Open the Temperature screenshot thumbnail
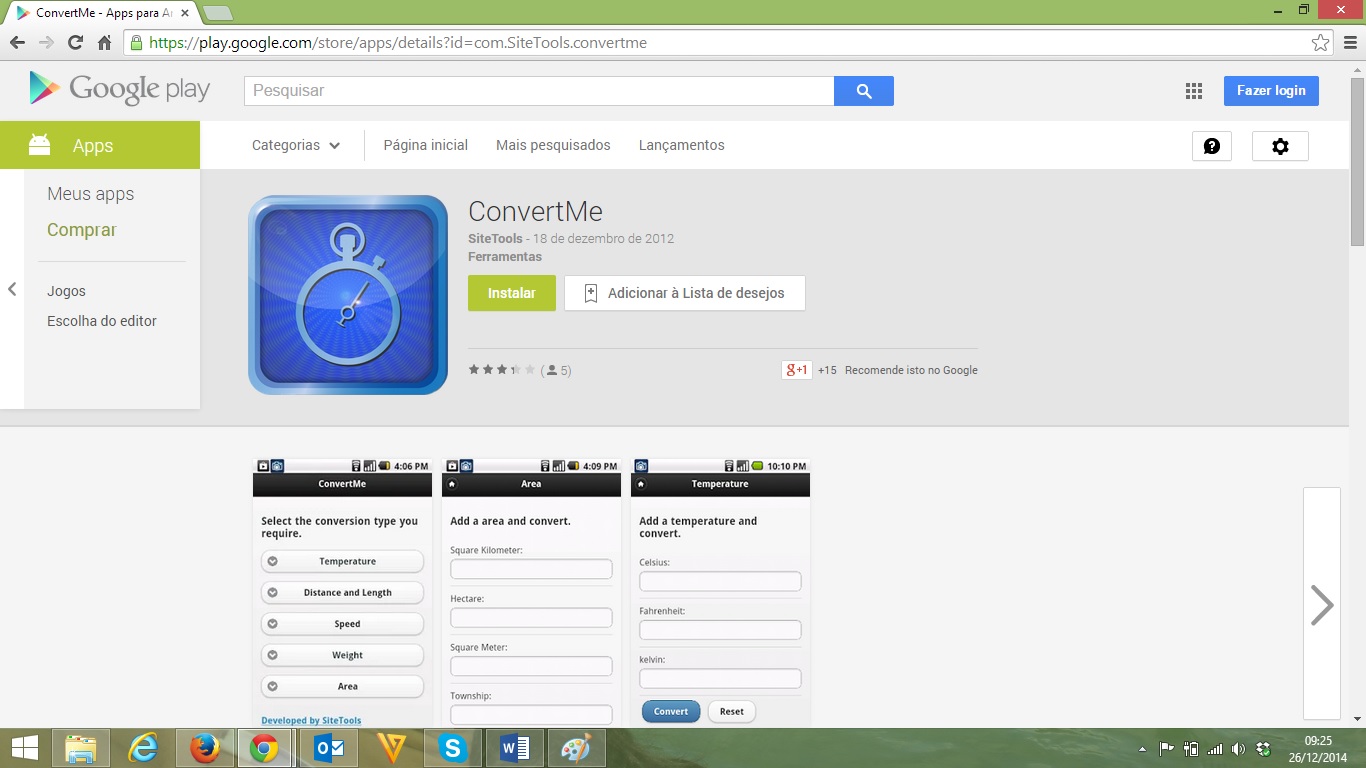Screen dimensions: 1366x768 720,592
